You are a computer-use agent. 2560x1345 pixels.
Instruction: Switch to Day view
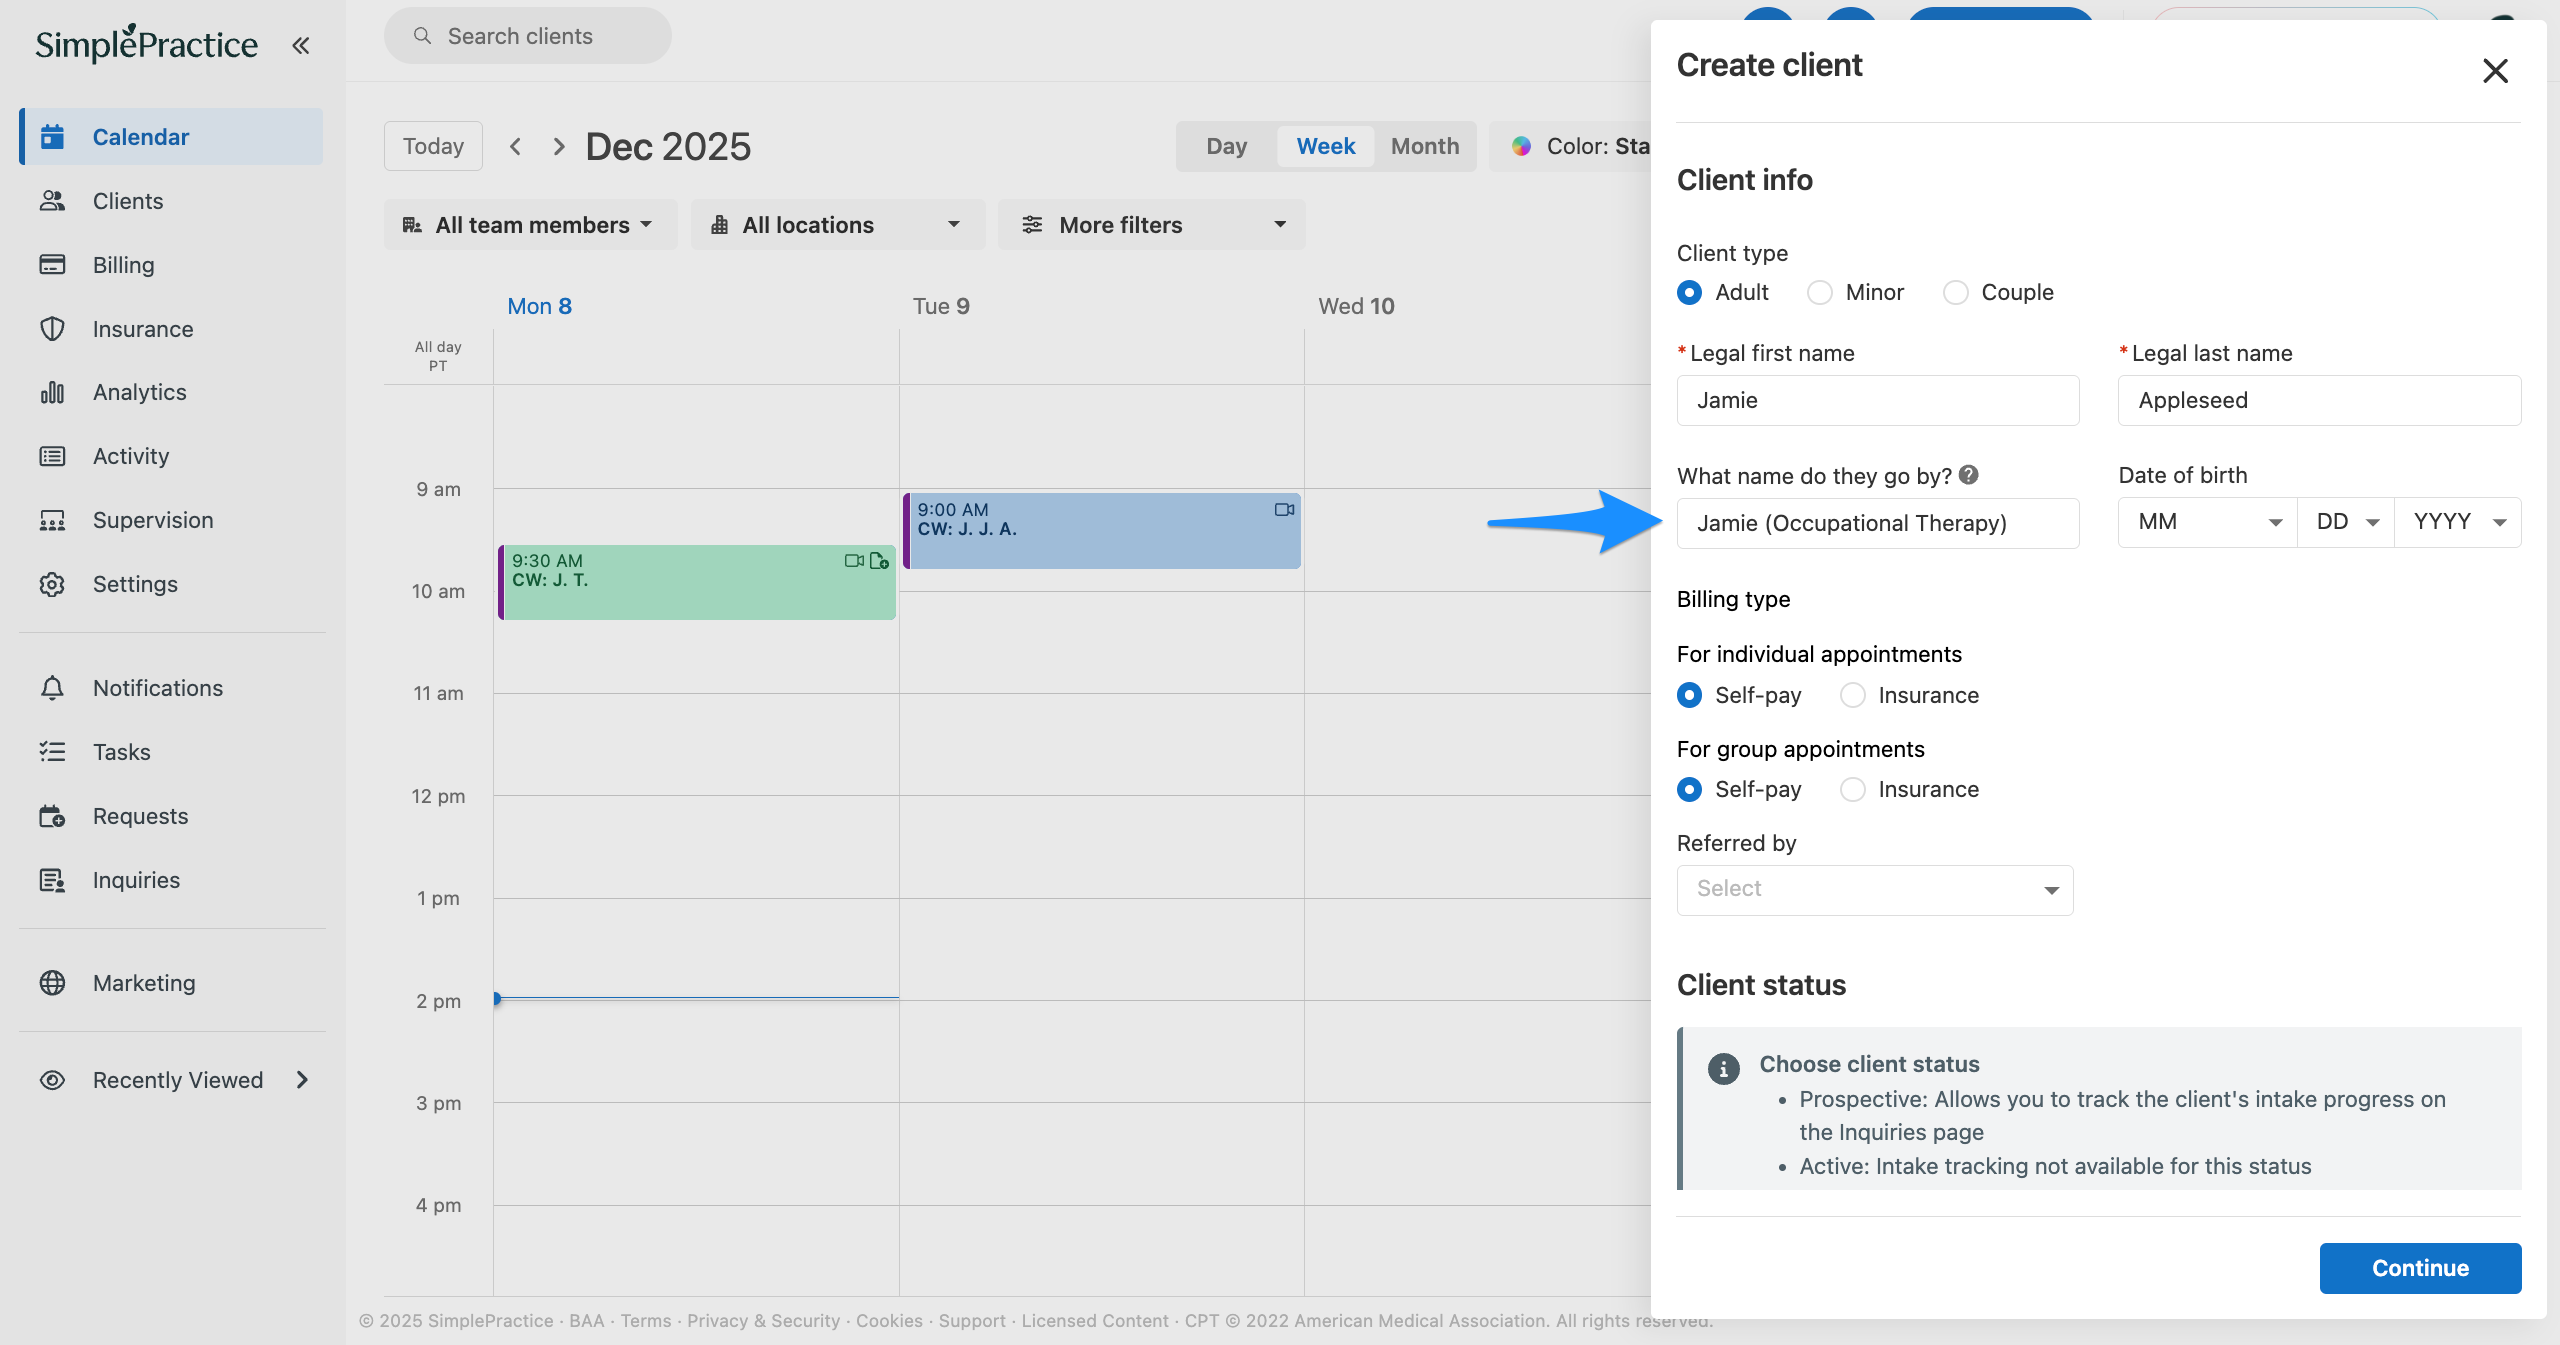click(1227, 146)
